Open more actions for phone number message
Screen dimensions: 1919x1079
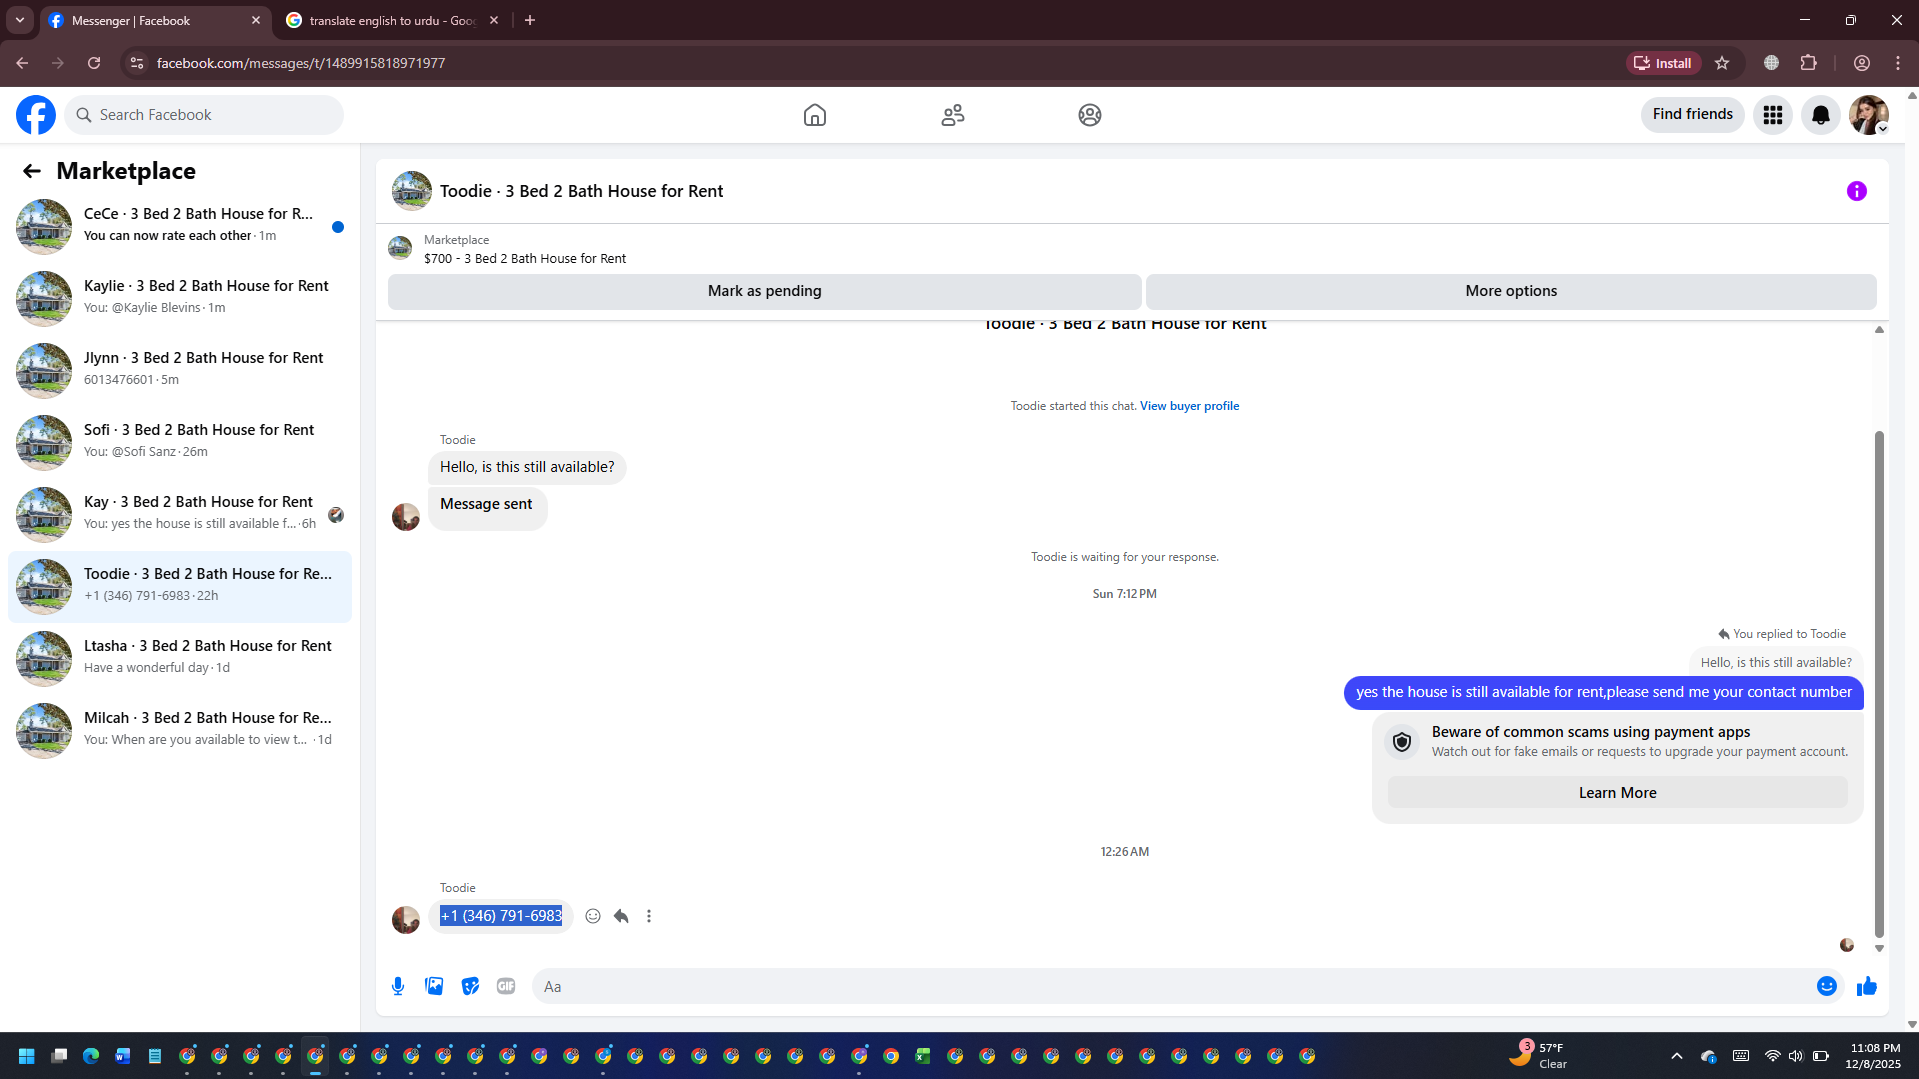(x=649, y=916)
